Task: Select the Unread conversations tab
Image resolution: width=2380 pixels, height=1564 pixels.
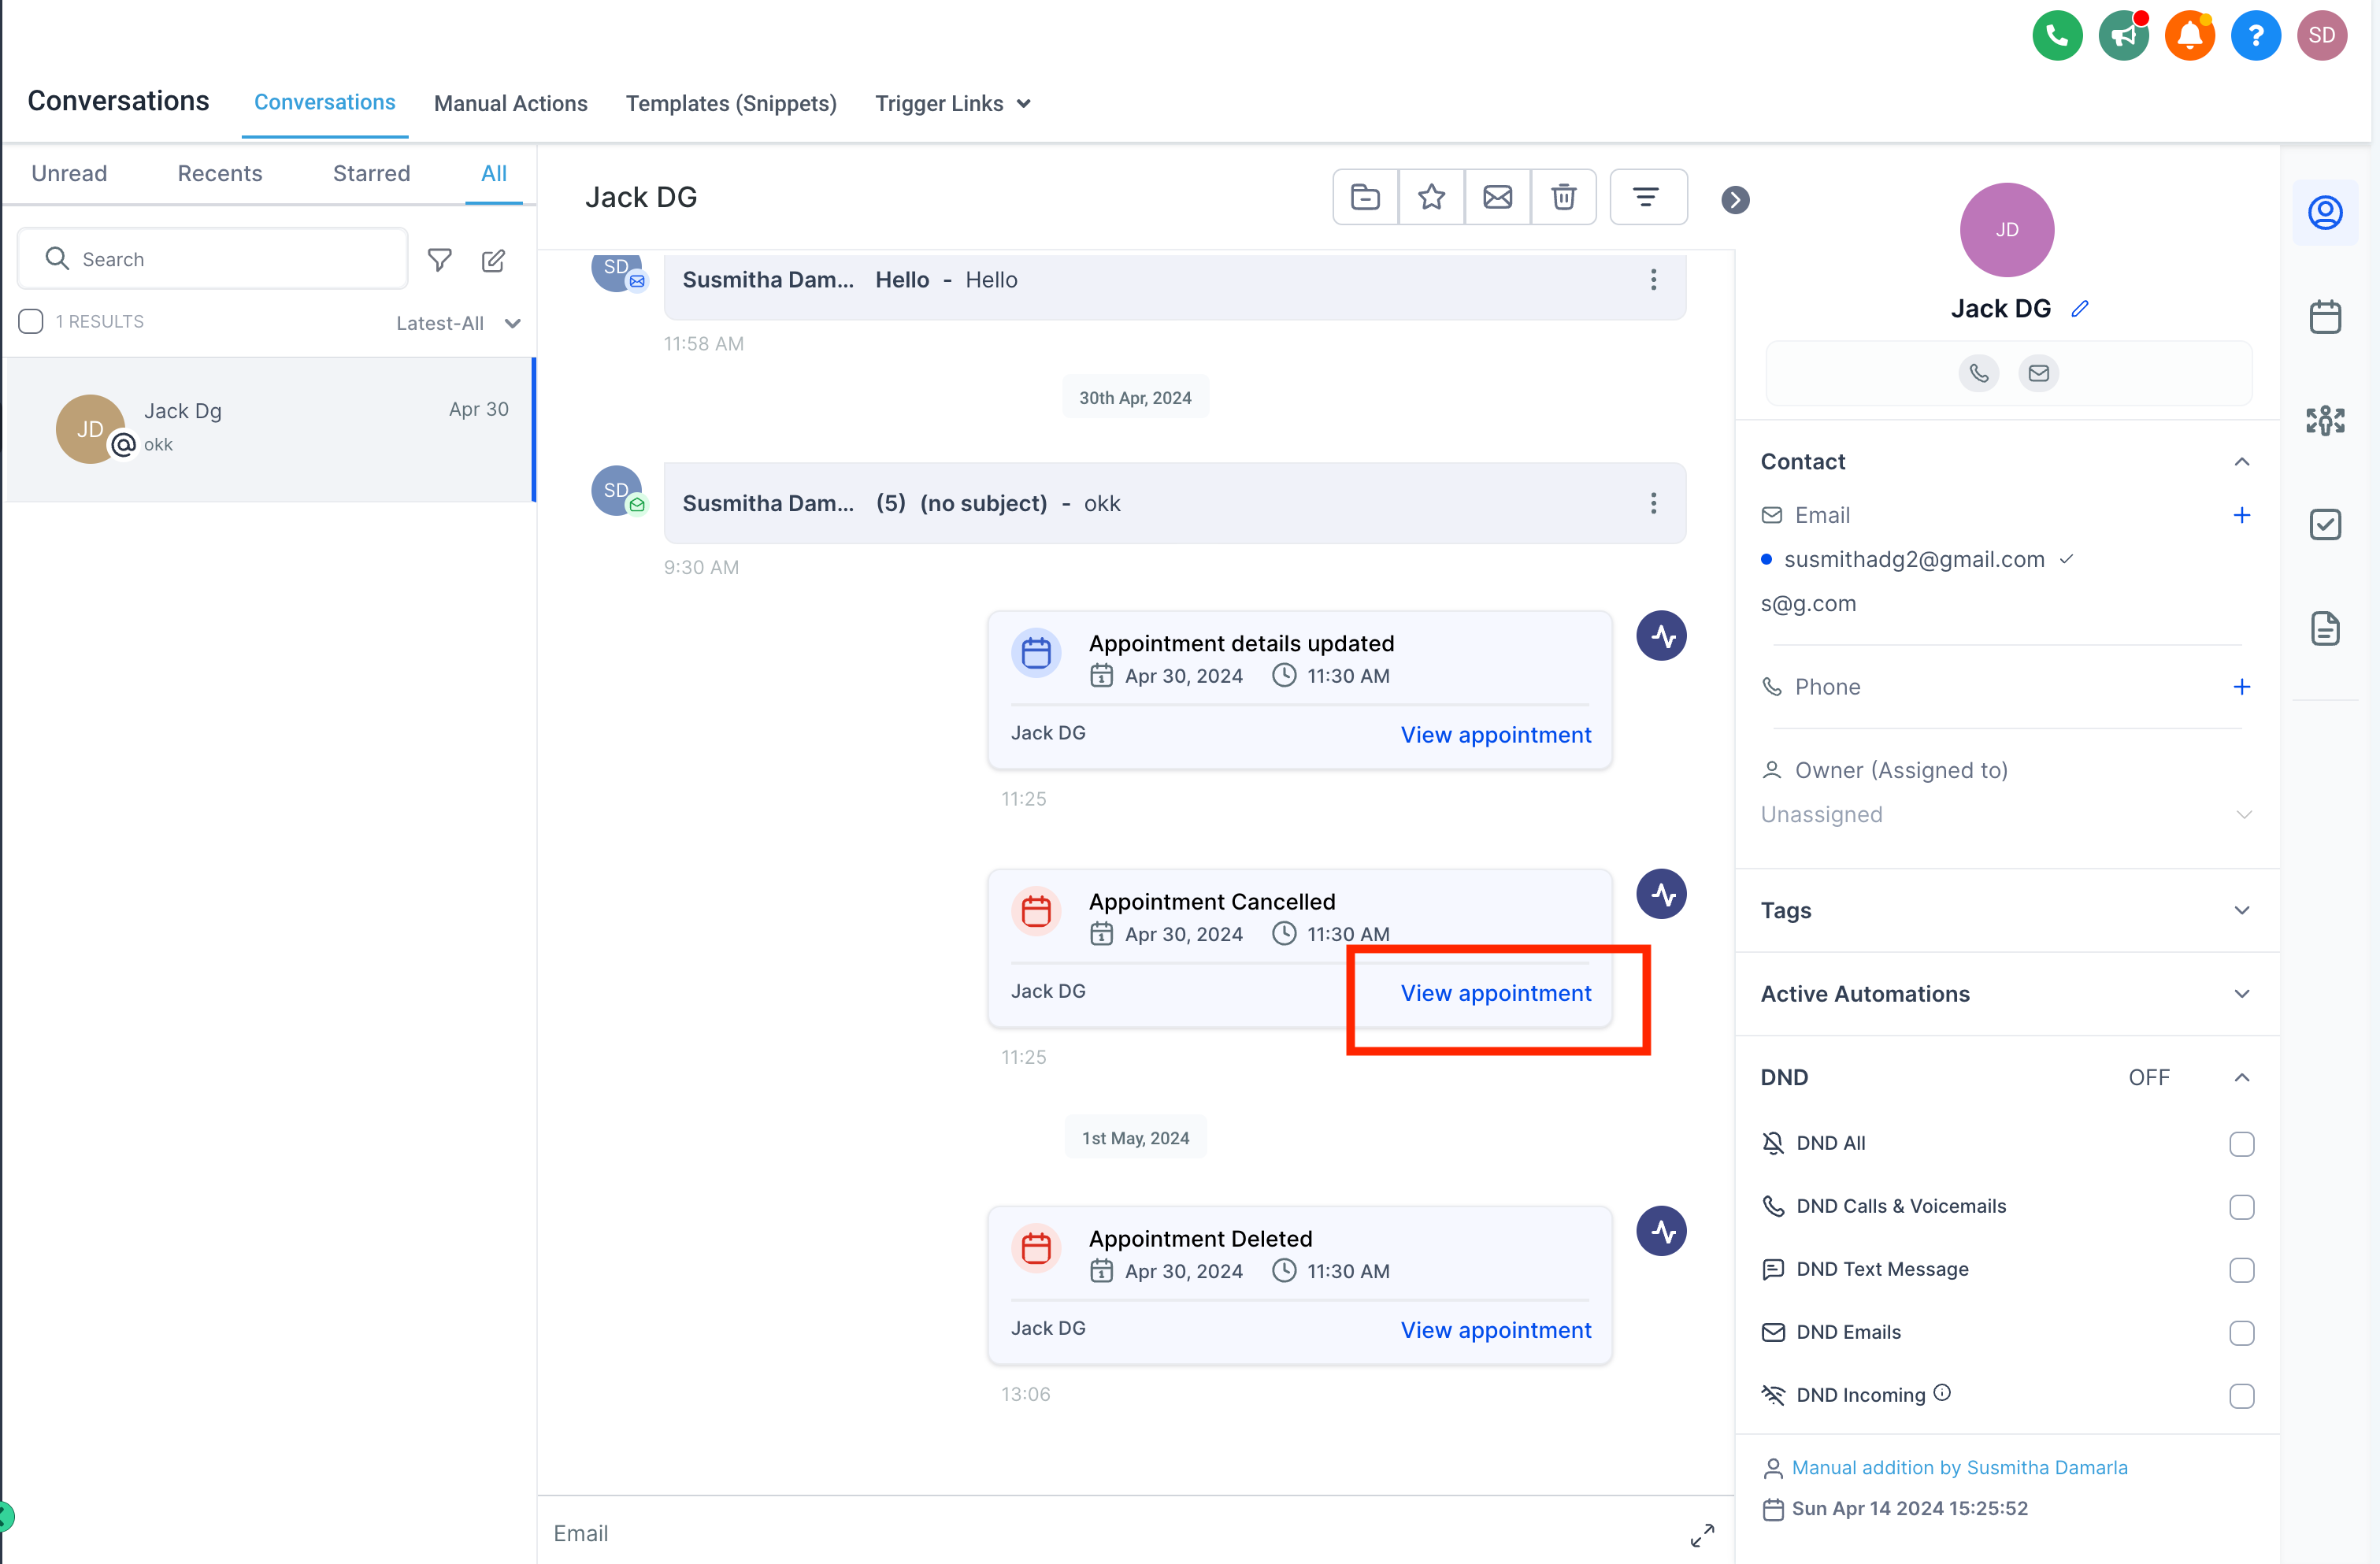Action: click(69, 173)
